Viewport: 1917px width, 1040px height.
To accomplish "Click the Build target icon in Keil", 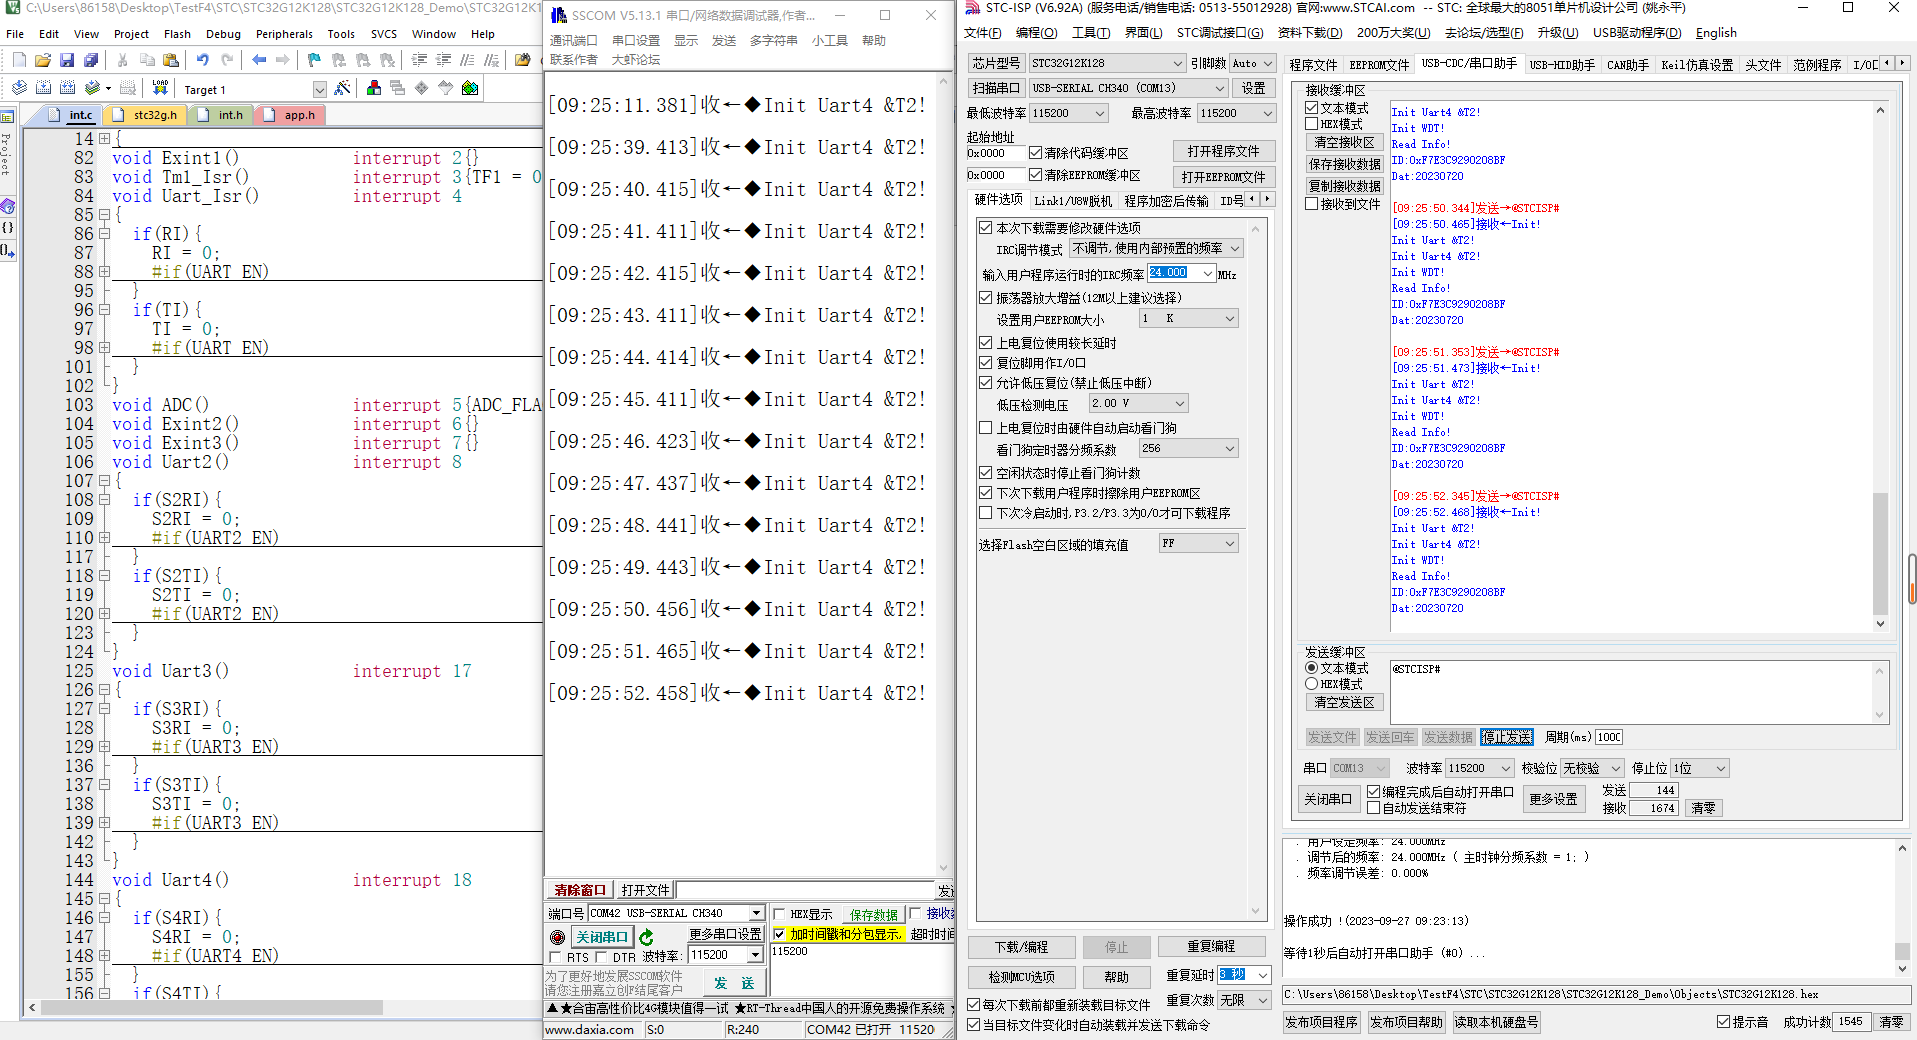I will (43, 88).
